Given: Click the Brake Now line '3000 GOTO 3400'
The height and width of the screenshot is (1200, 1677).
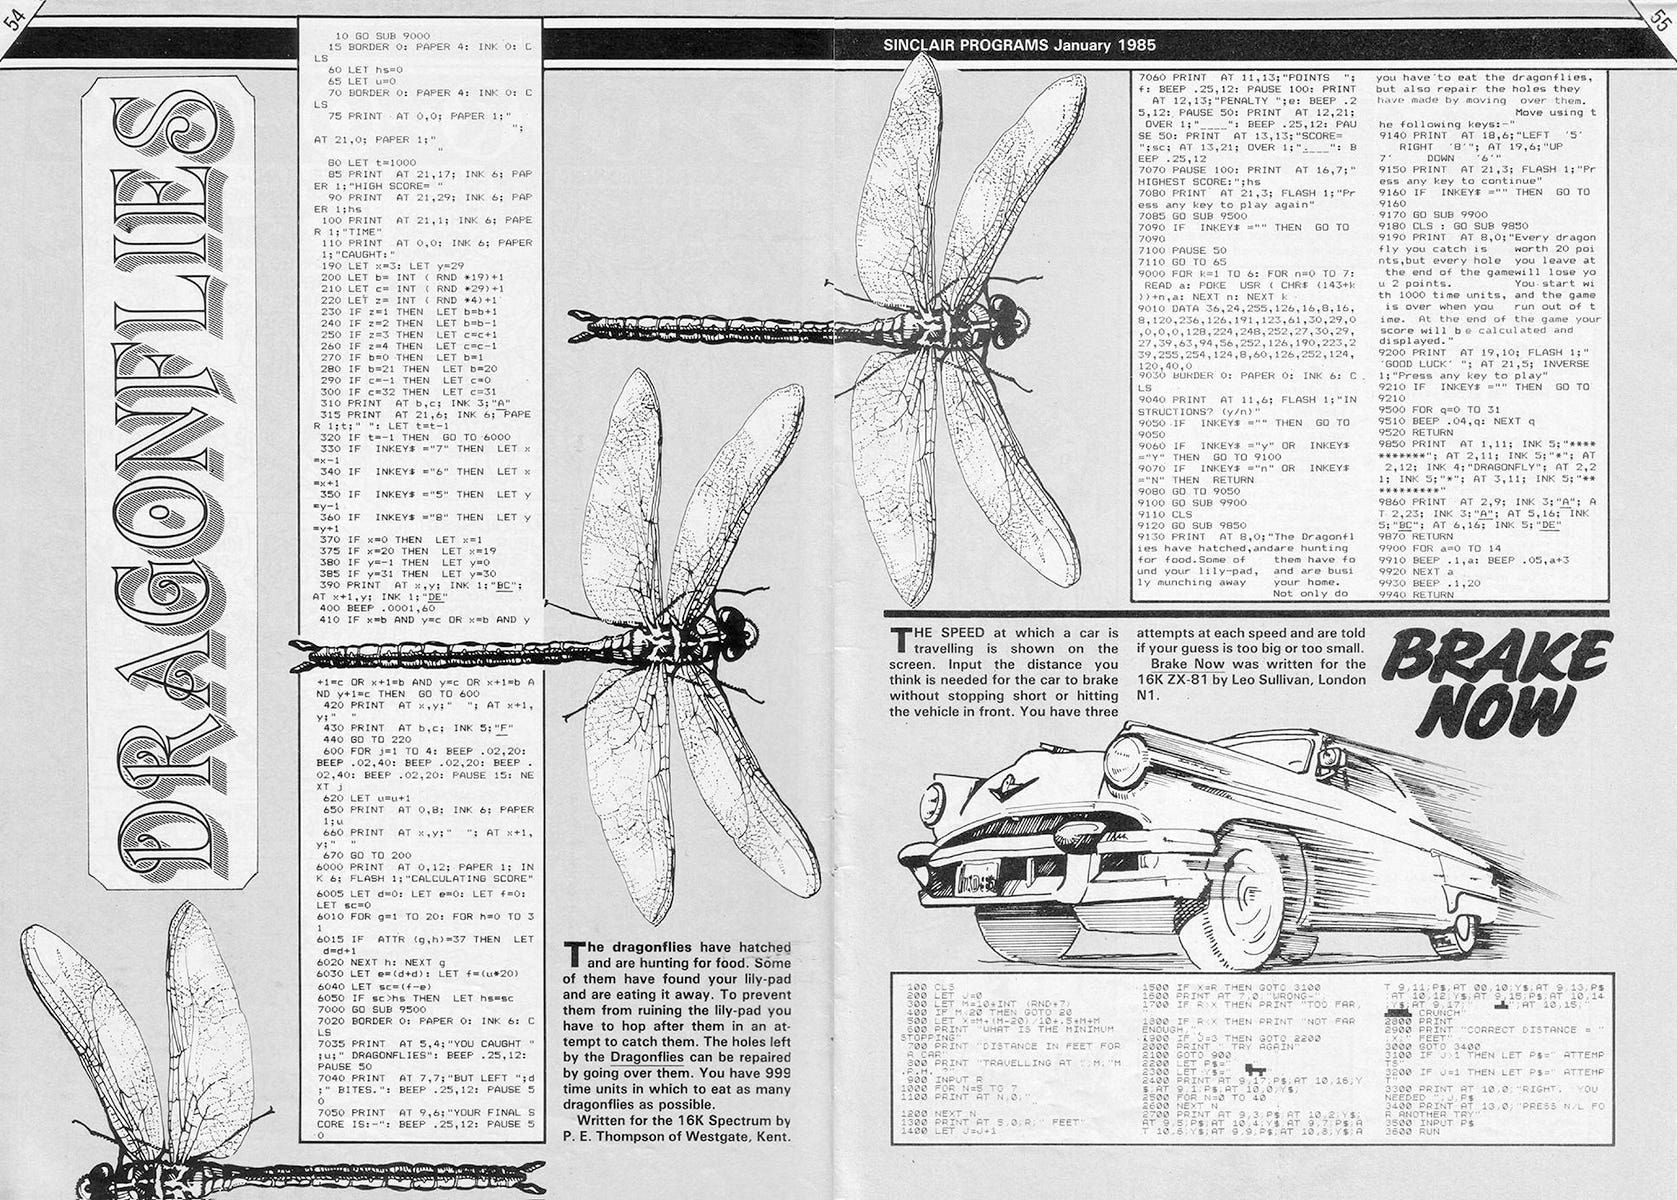Looking at the screenshot, I should coord(1431,1048).
